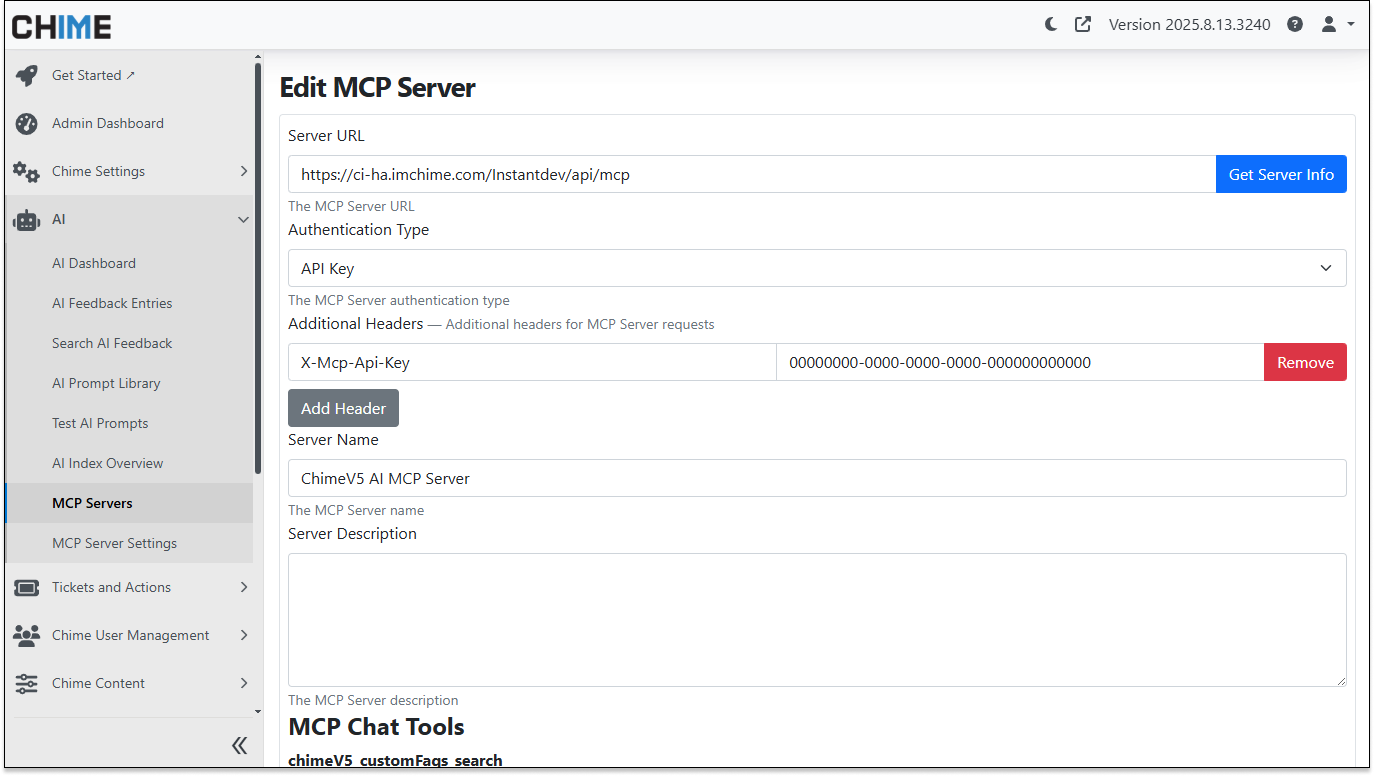This screenshot has height=776, width=1374.
Task: Expand Chime User Management chevron
Action: [x=243, y=635]
